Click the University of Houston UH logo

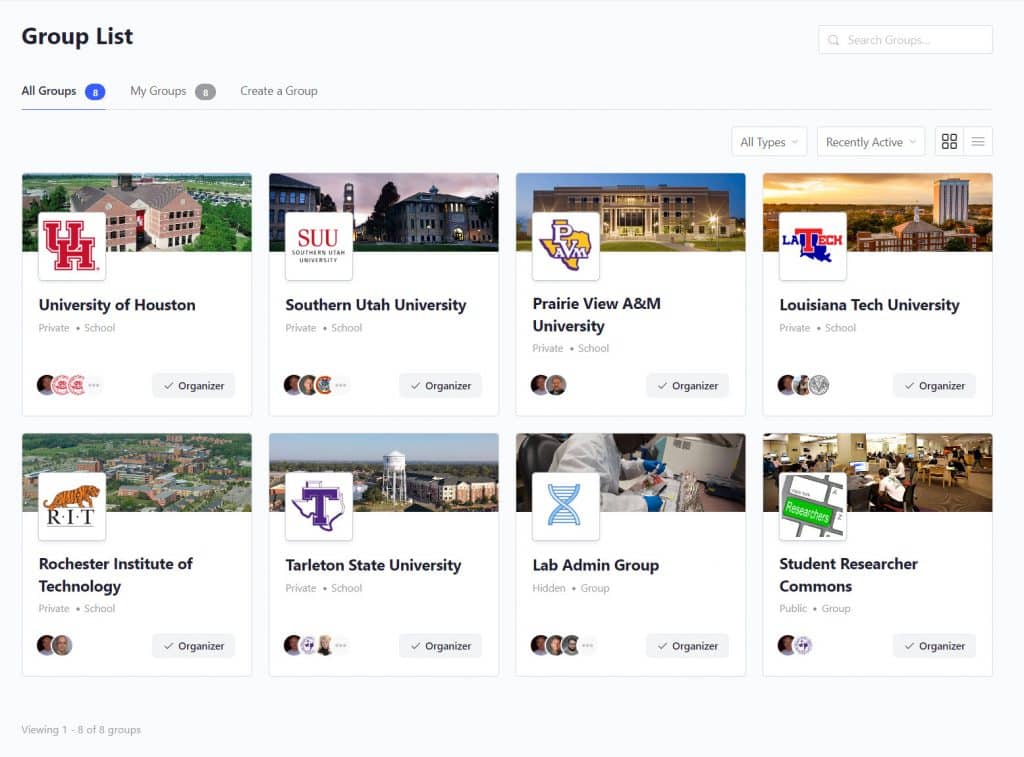[x=72, y=246]
